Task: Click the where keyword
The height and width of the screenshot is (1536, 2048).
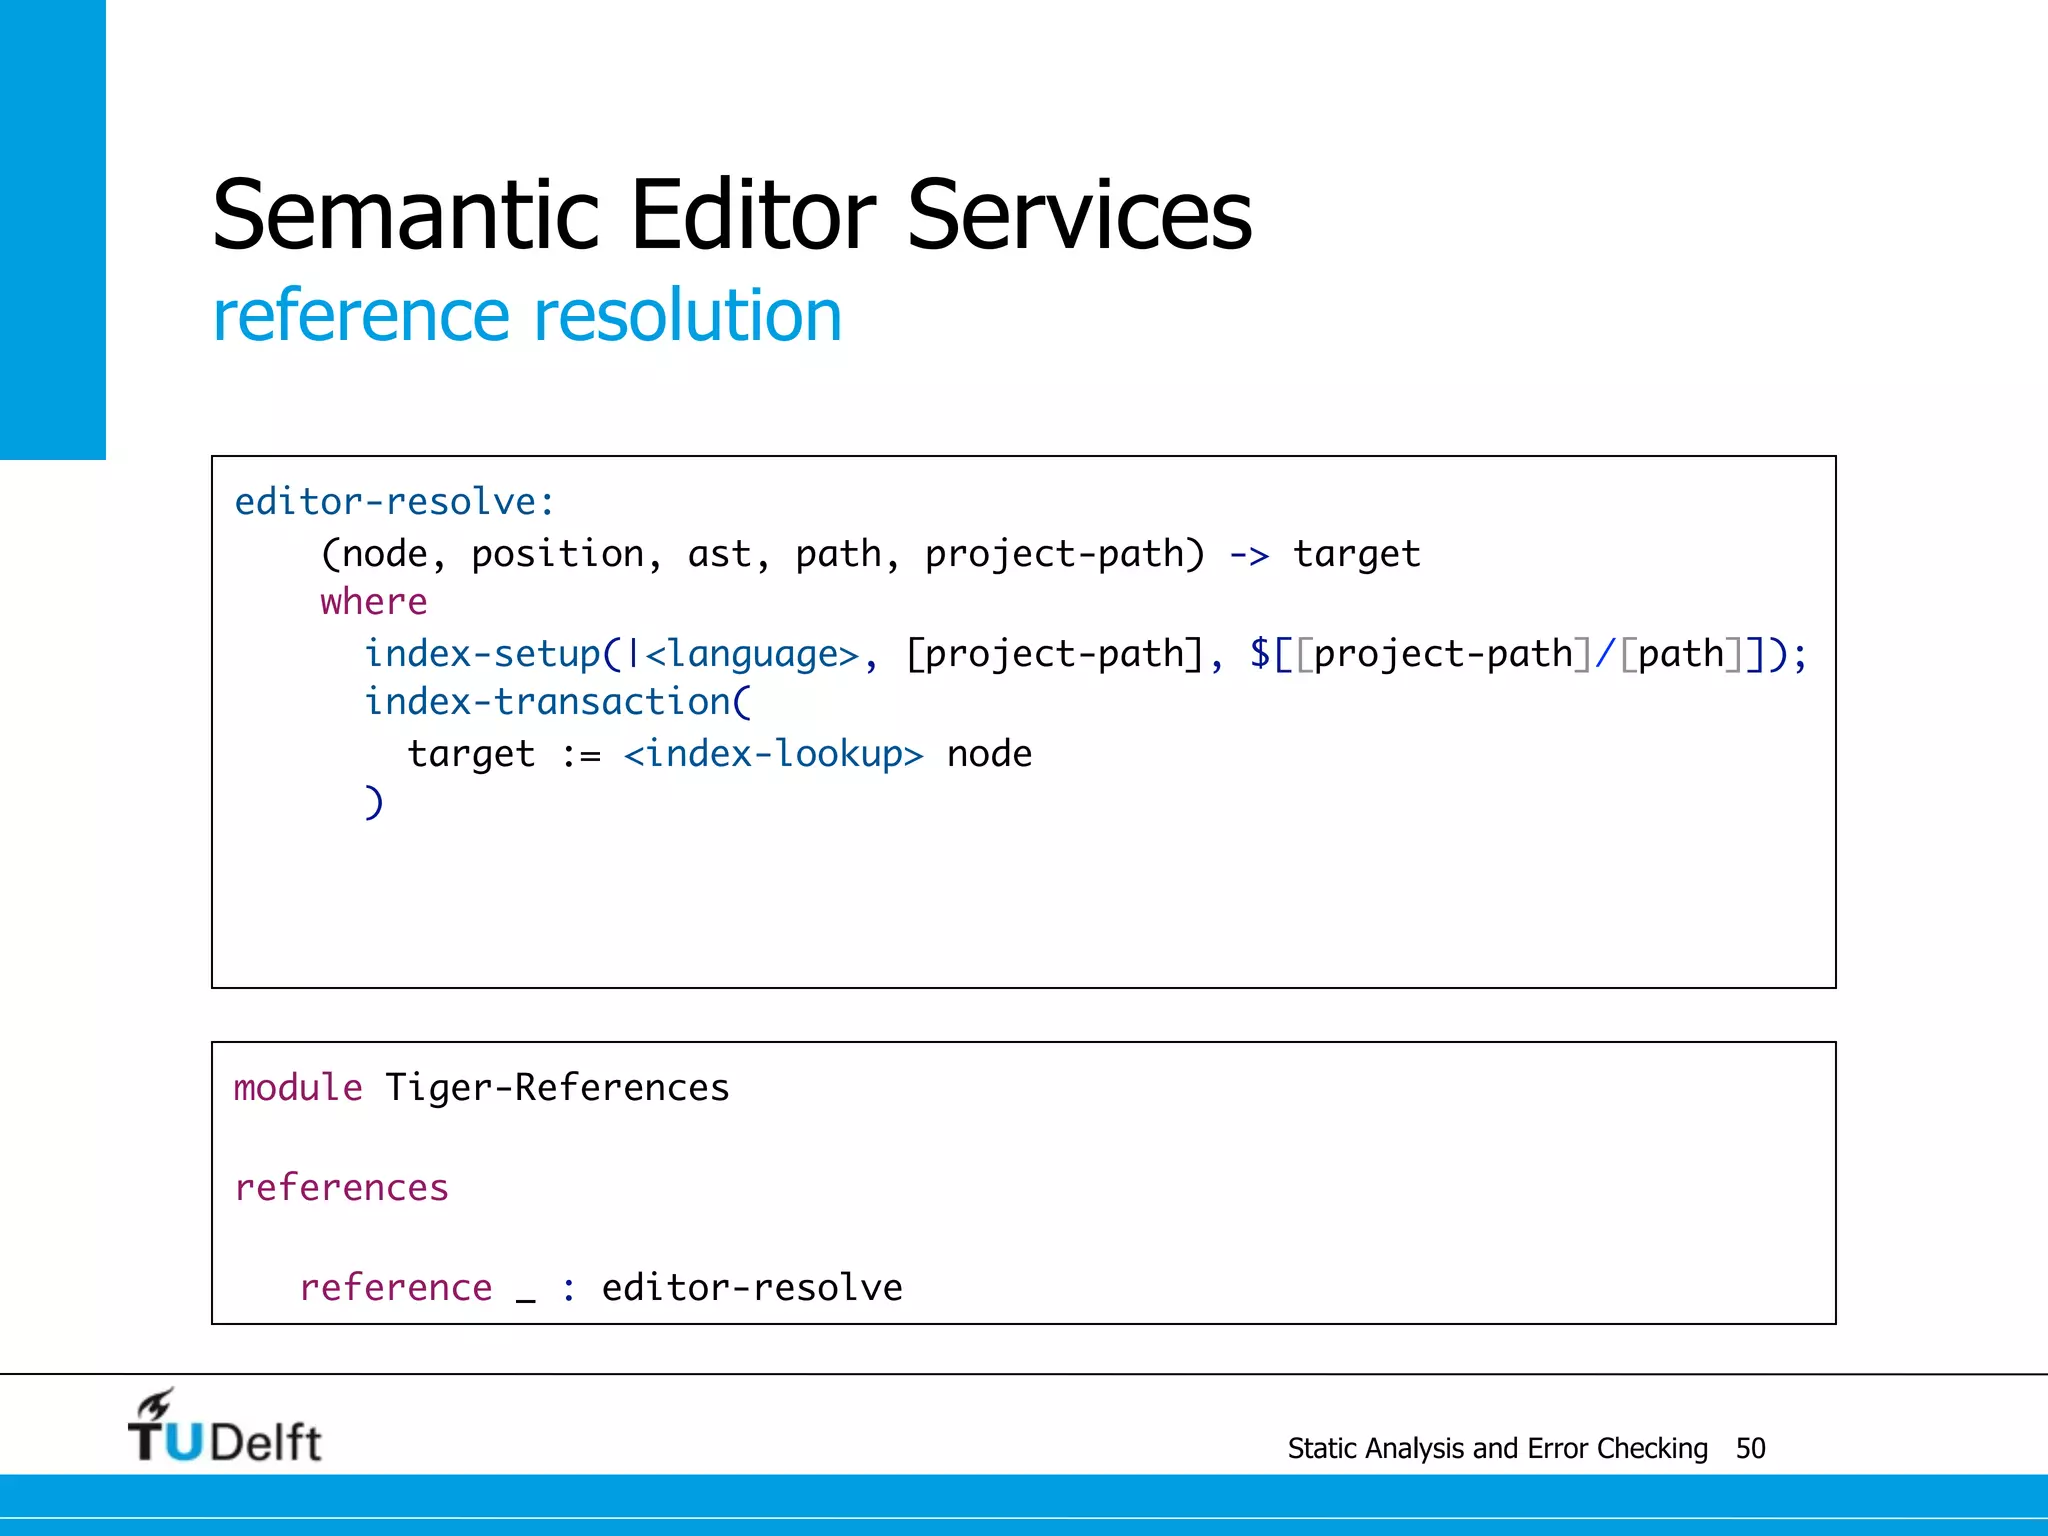Action: 373,602
